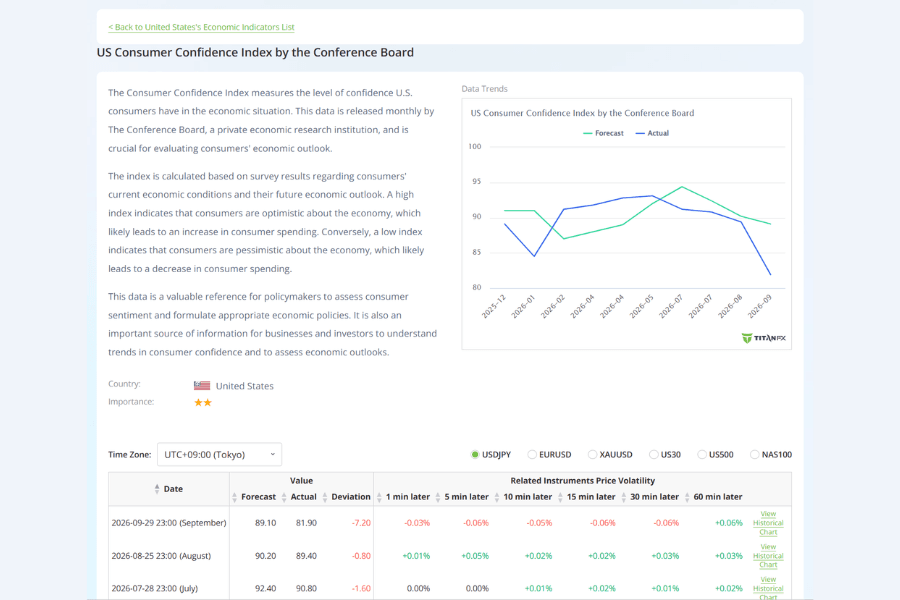The image size is (900, 600).
Task: Click the 2026-09-29 23:00 (September) date cell
Action: pyautogui.click(x=169, y=523)
